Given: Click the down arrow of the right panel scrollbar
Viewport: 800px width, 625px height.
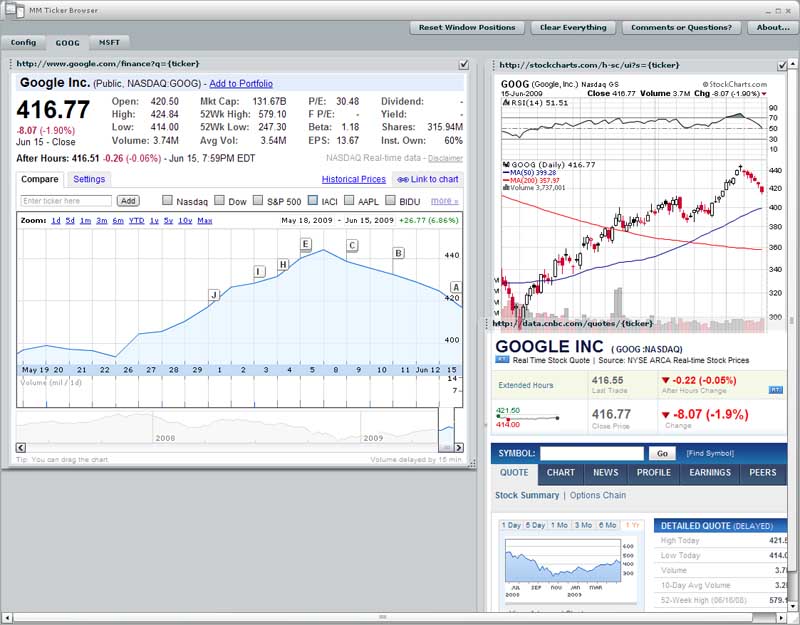Looking at the screenshot, I should point(792,607).
